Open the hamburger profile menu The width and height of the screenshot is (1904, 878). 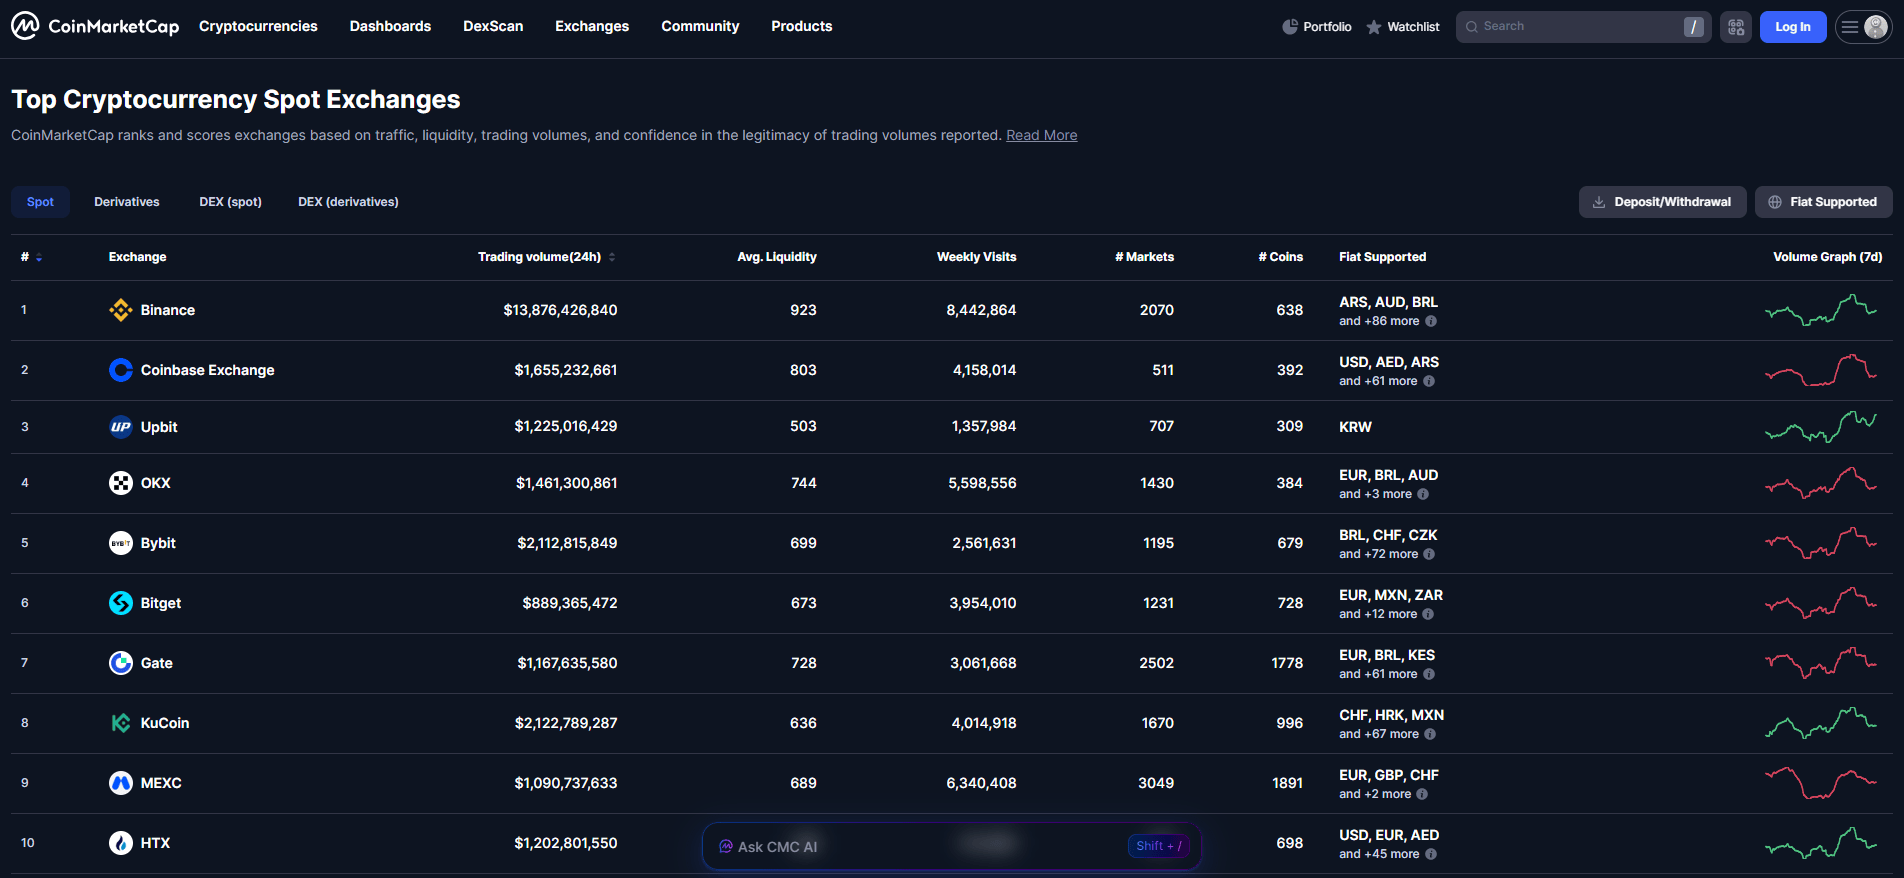click(1864, 27)
